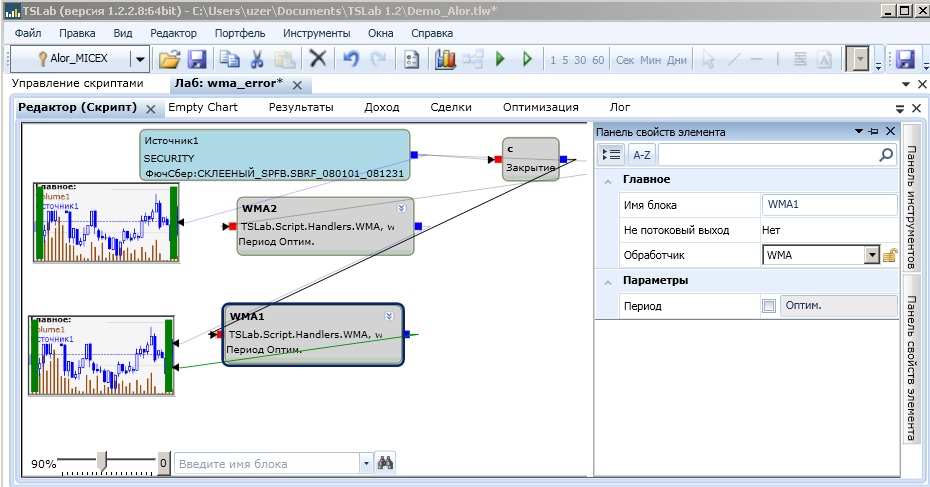Open the Alor_MICEX source dropdown arrow
This screenshot has height=487, width=930.
(139, 59)
